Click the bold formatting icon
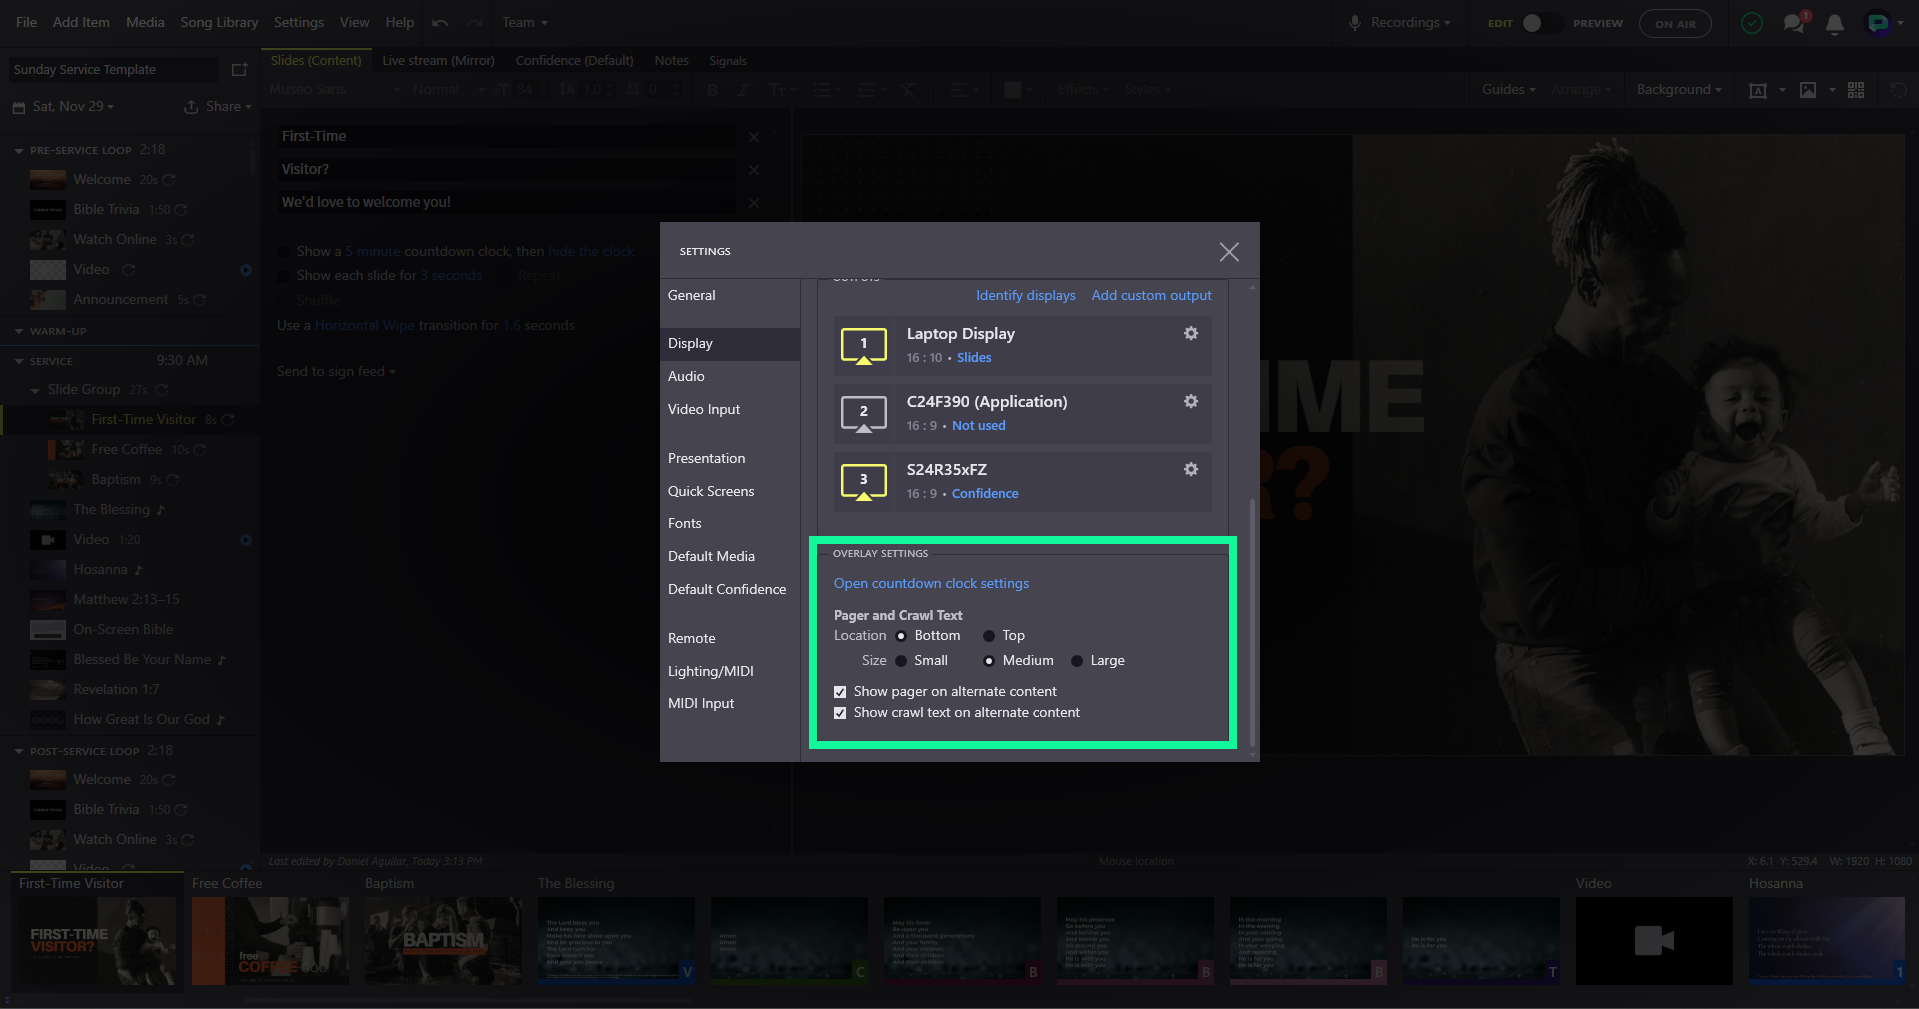1919x1009 pixels. tap(712, 90)
